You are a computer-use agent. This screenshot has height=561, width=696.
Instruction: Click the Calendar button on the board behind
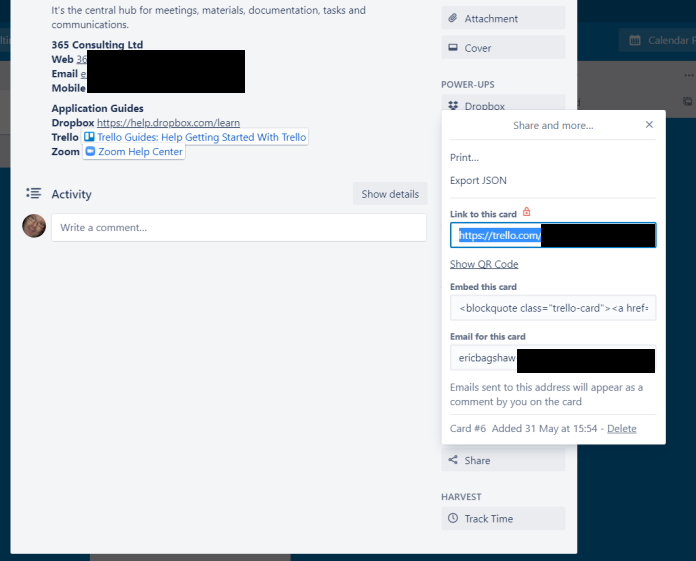659,40
